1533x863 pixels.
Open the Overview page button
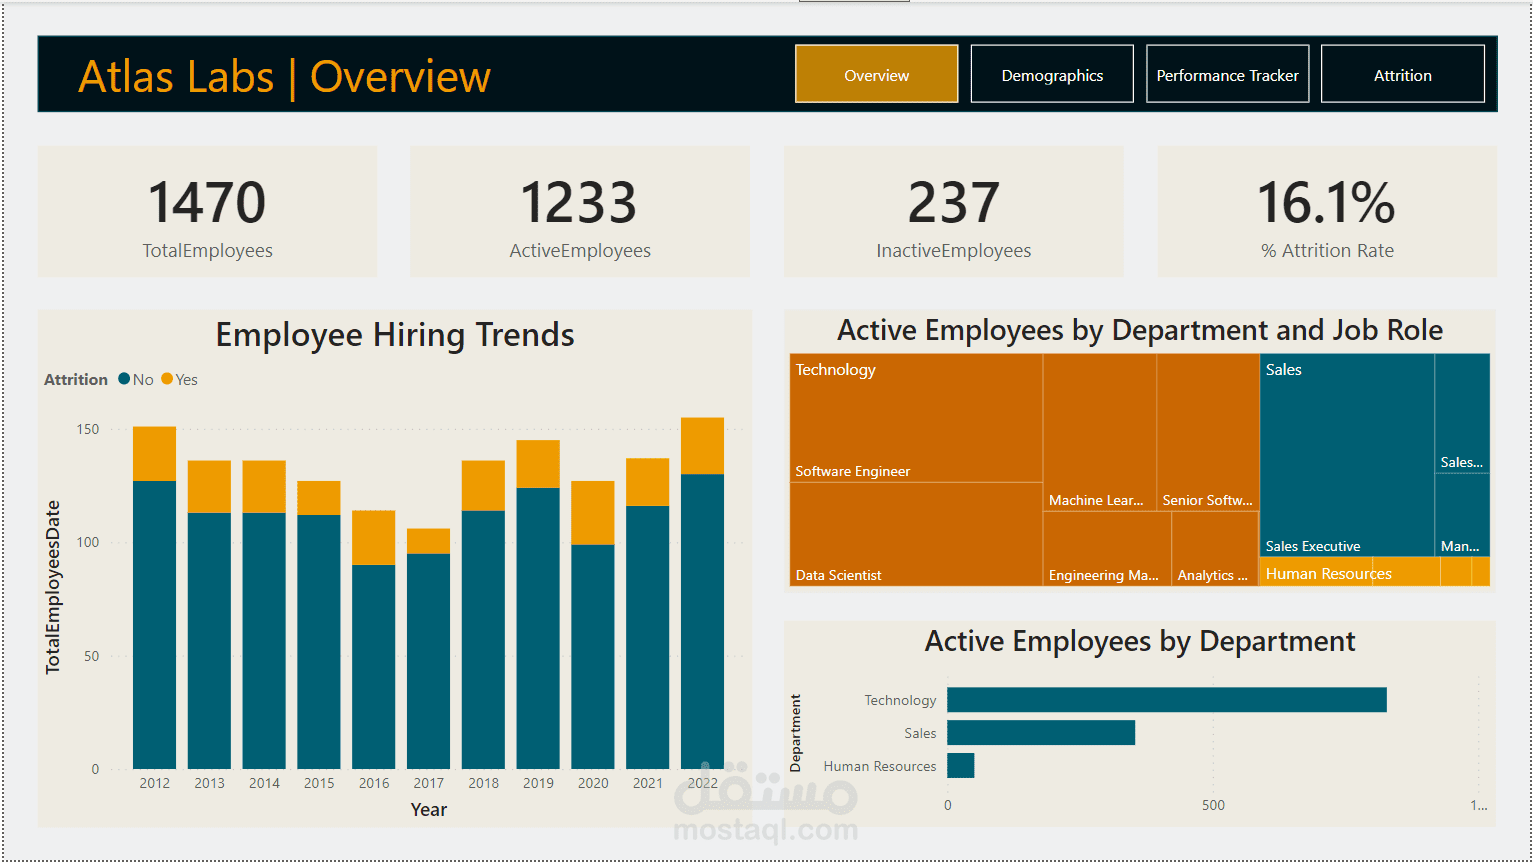tap(876, 74)
